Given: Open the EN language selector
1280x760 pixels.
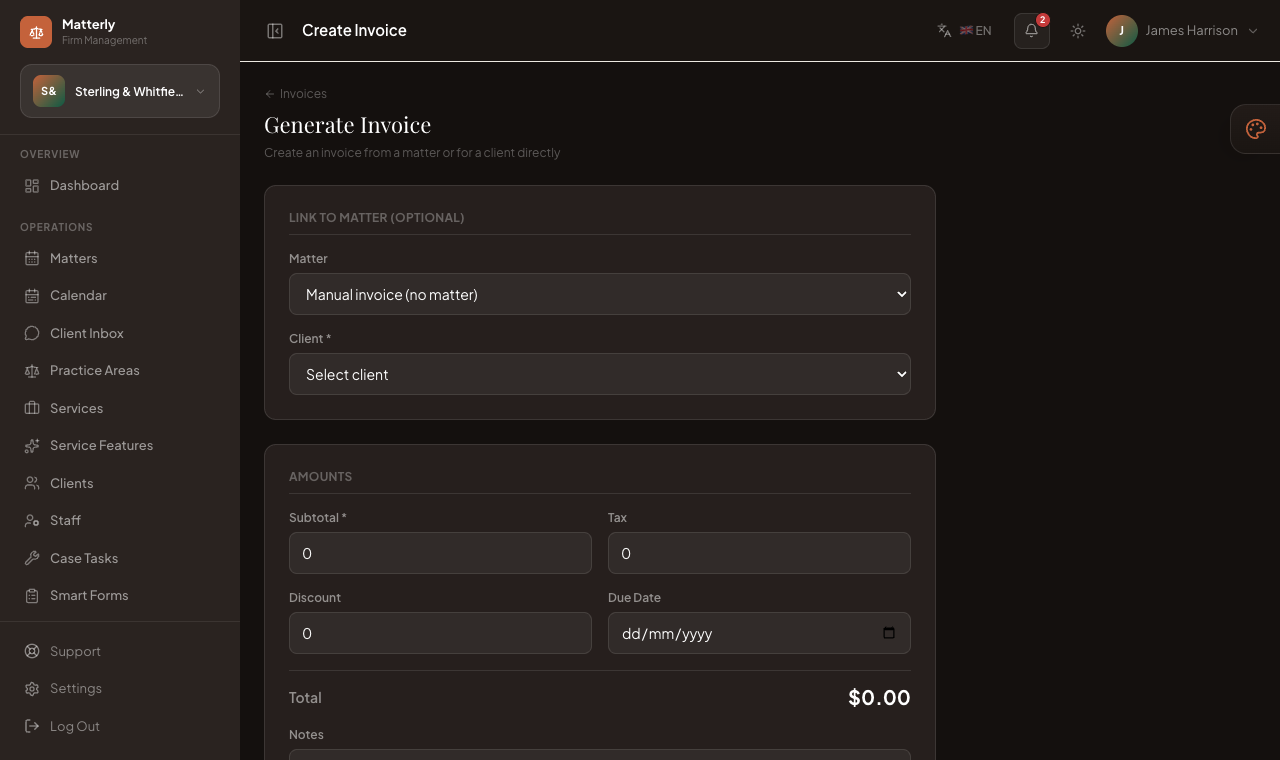Looking at the screenshot, I should pyautogui.click(x=965, y=31).
